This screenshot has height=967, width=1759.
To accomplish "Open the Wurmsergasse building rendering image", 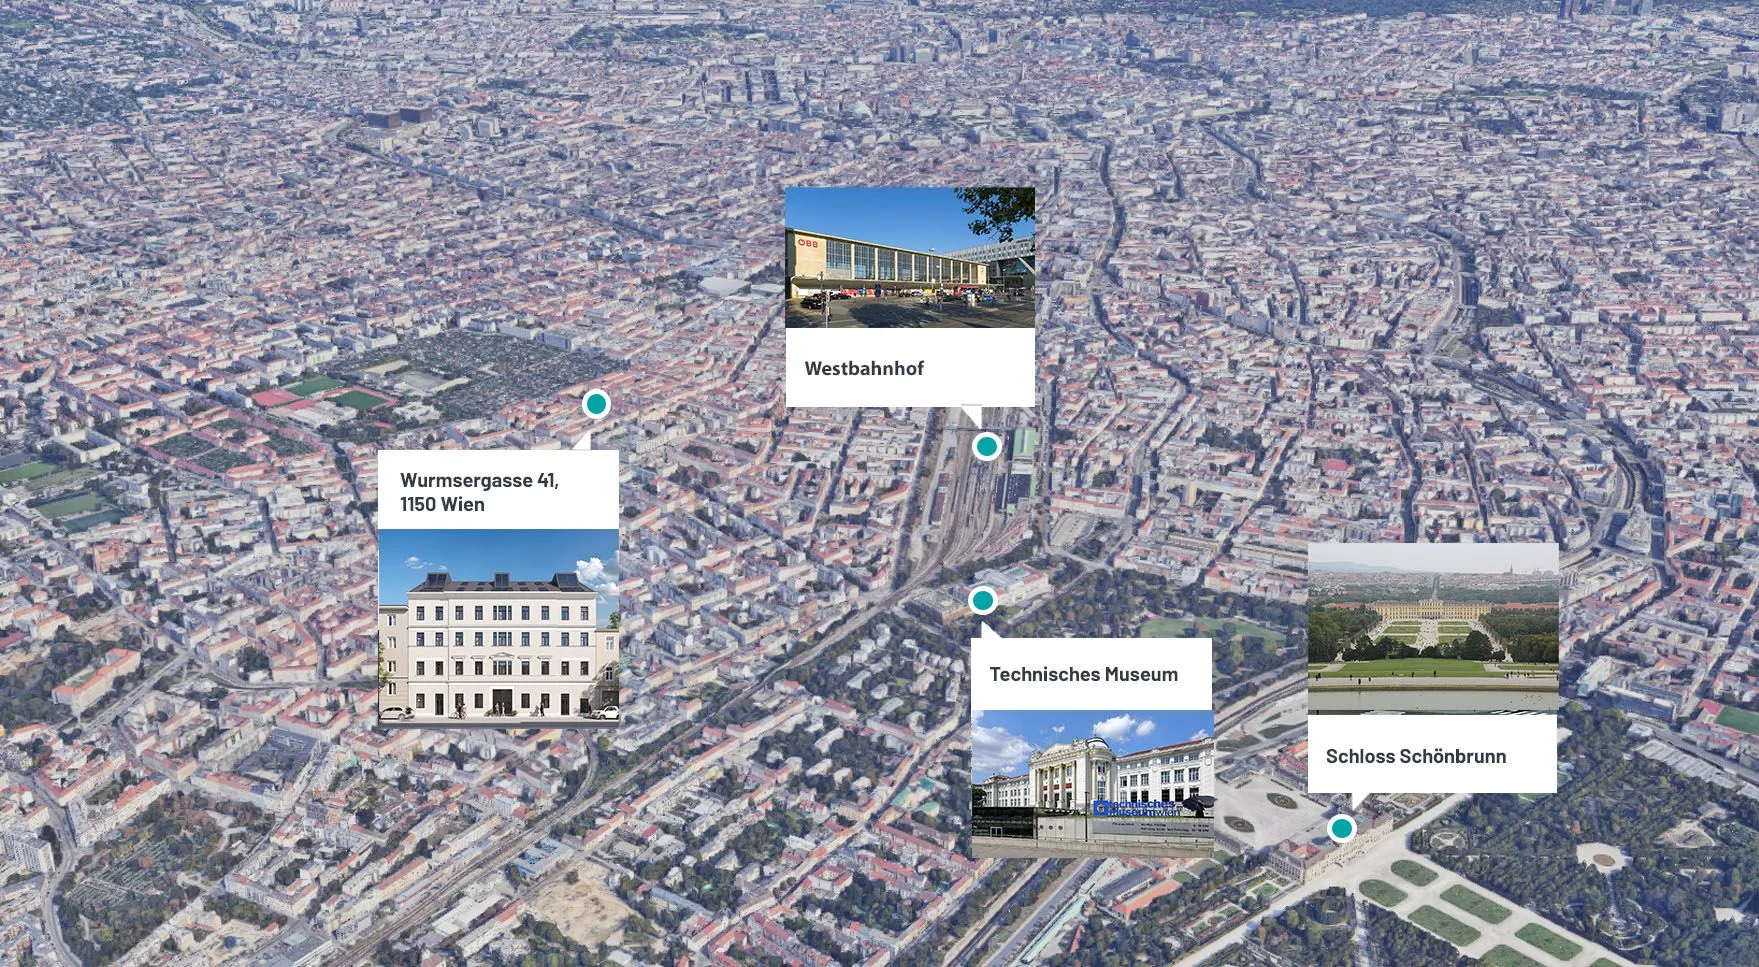I will click(x=498, y=625).
